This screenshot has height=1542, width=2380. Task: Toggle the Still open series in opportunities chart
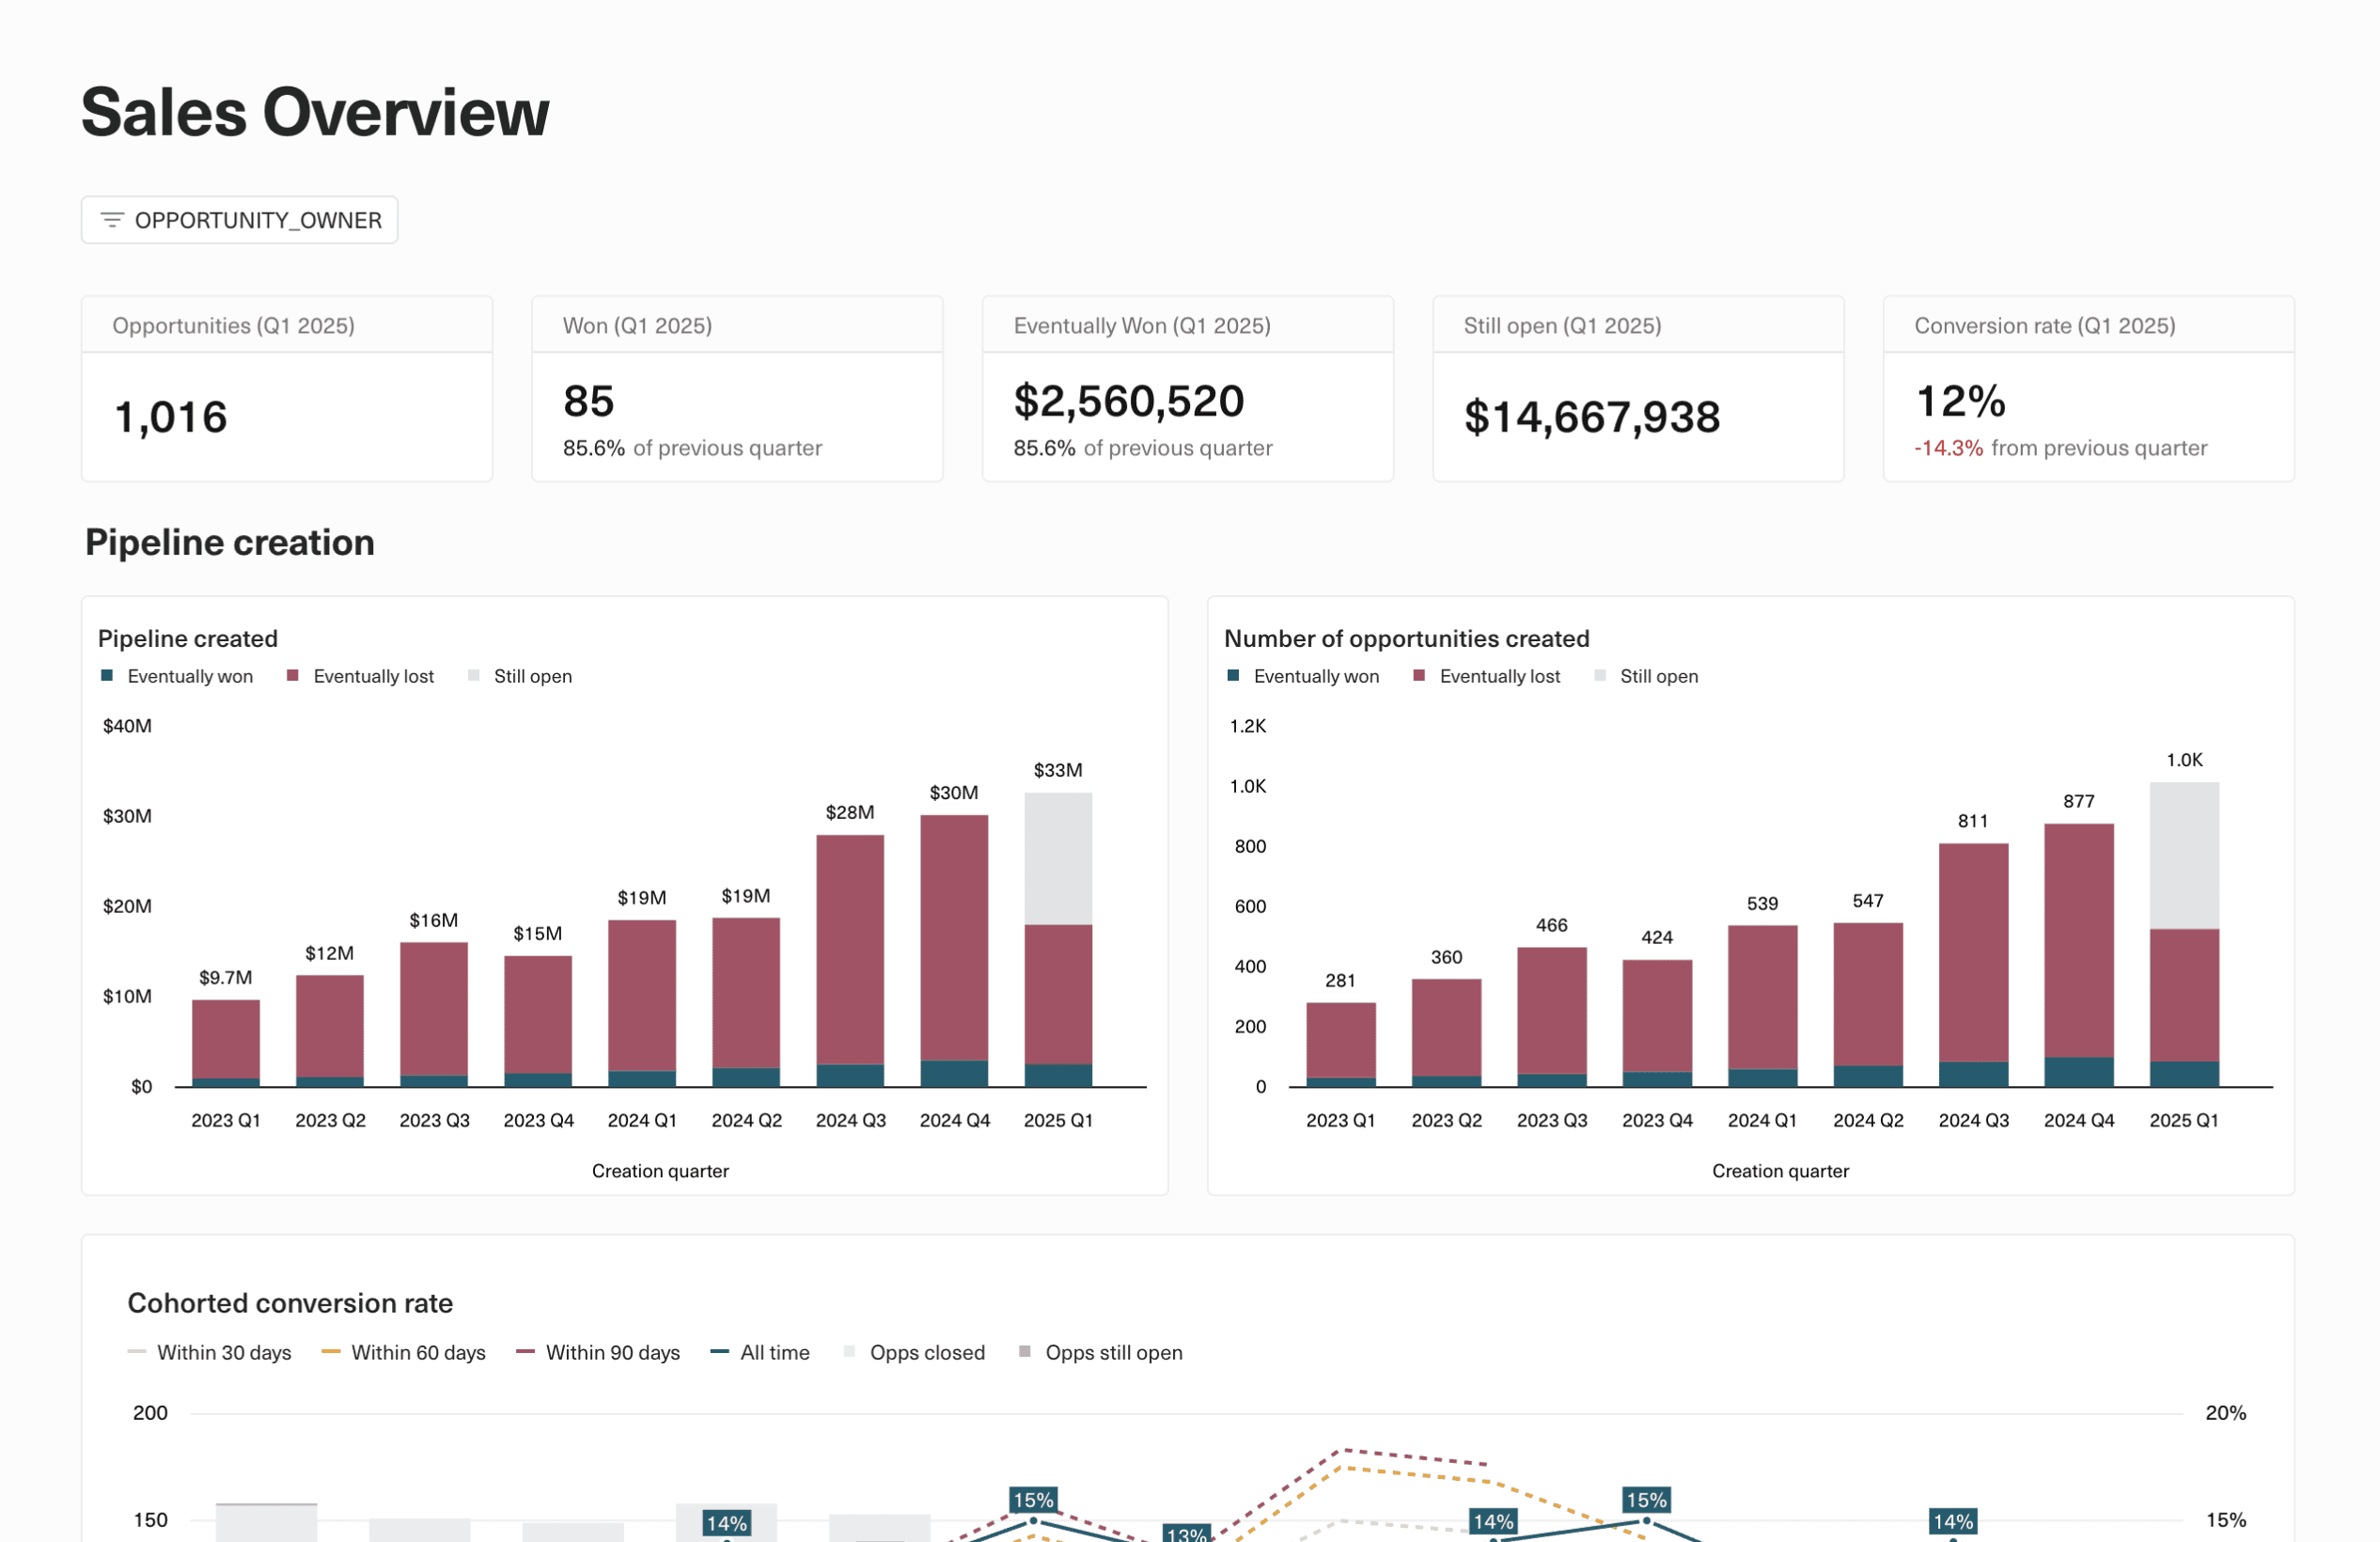[x=1601, y=675]
